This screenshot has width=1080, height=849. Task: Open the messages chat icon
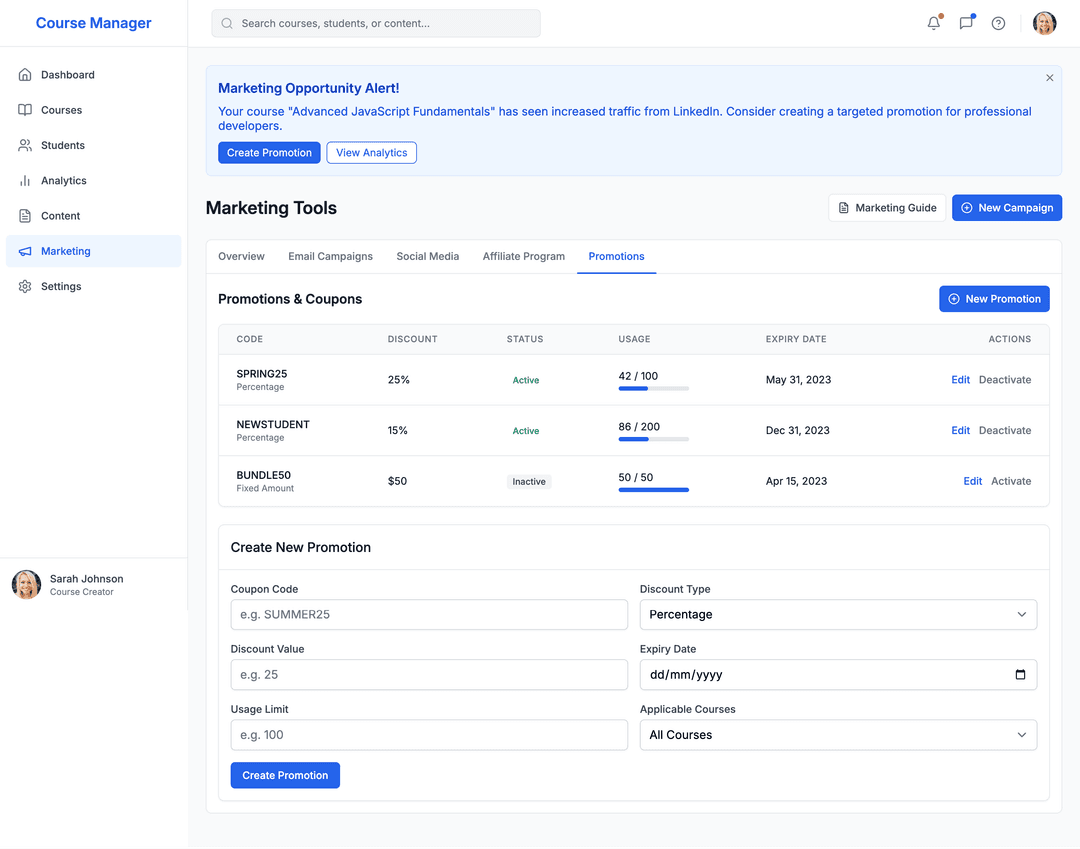[966, 23]
